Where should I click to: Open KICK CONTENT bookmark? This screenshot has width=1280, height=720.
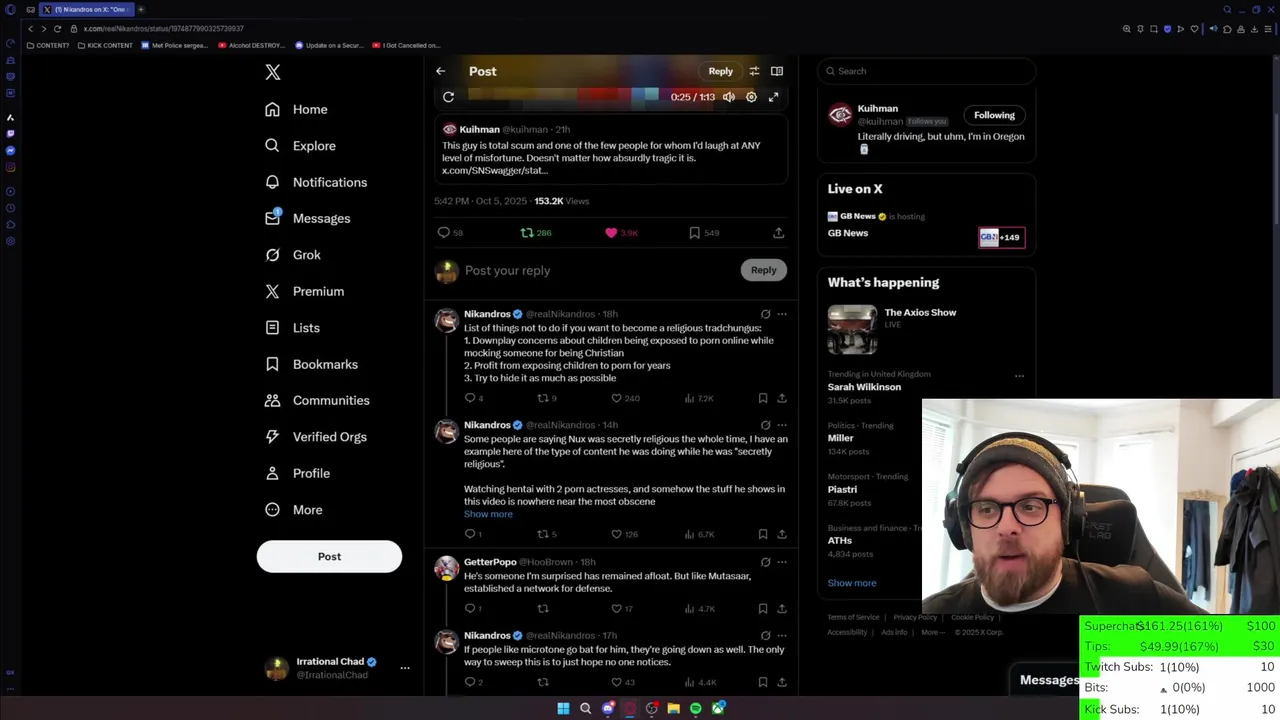click(105, 45)
